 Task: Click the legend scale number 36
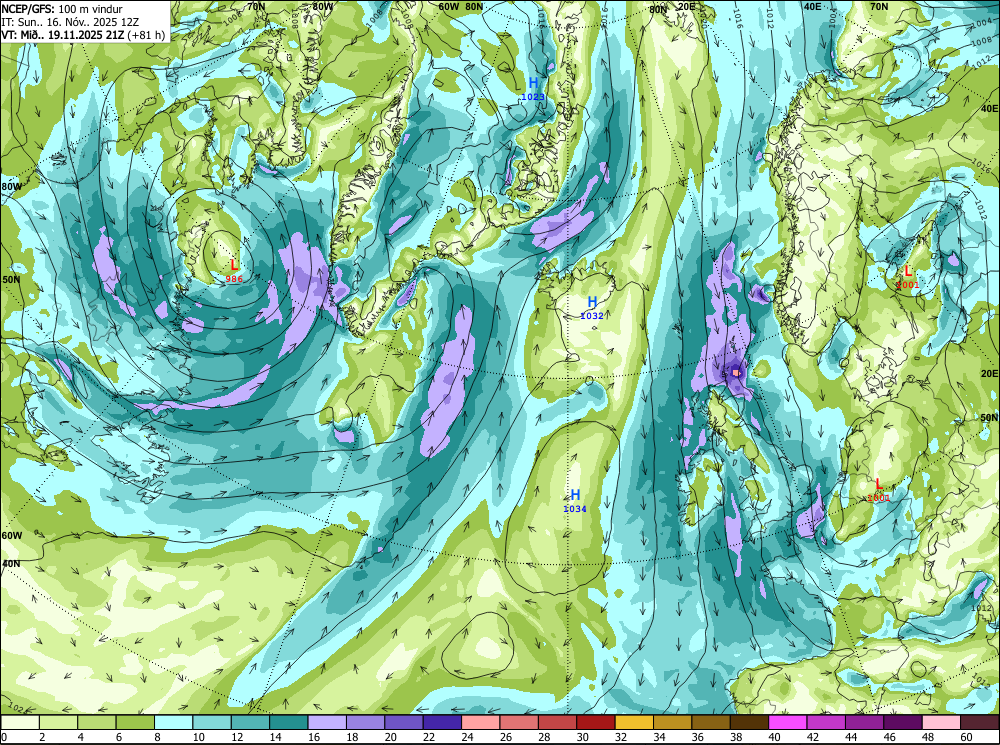tap(697, 737)
